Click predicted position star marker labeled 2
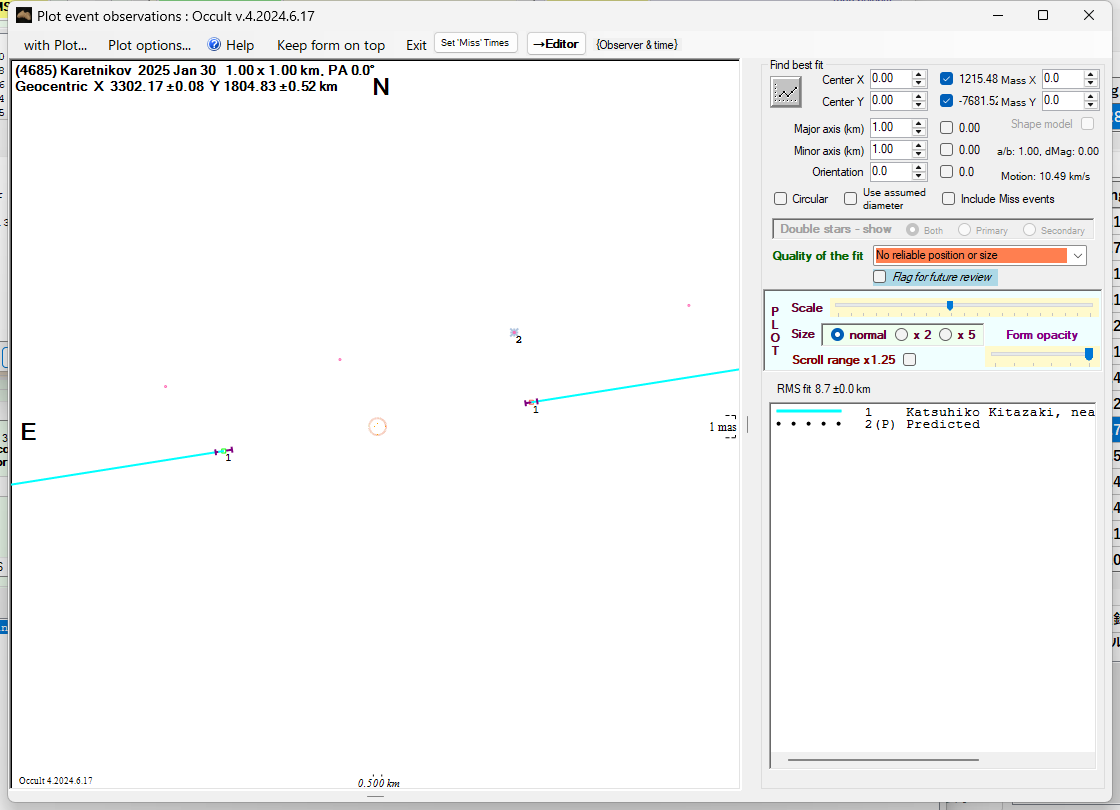This screenshot has height=810, width=1120. tap(514, 333)
